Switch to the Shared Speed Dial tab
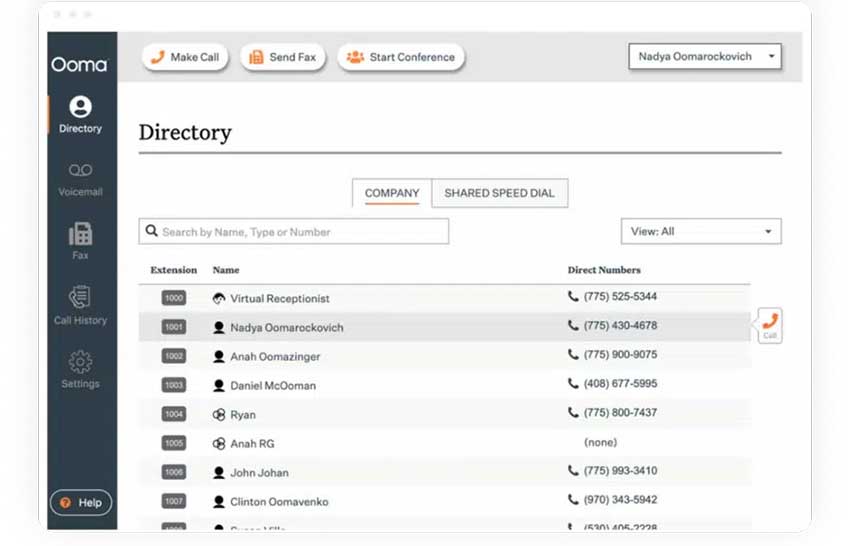 pyautogui.click(x=499, y=194)
